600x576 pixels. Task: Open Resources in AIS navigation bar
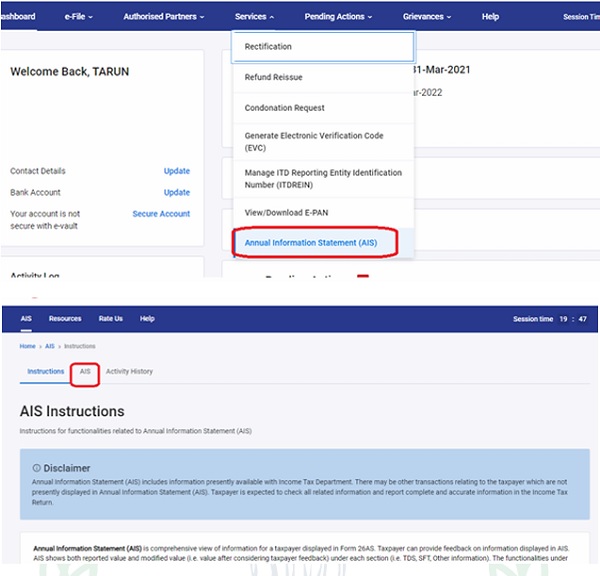[65, 318]
